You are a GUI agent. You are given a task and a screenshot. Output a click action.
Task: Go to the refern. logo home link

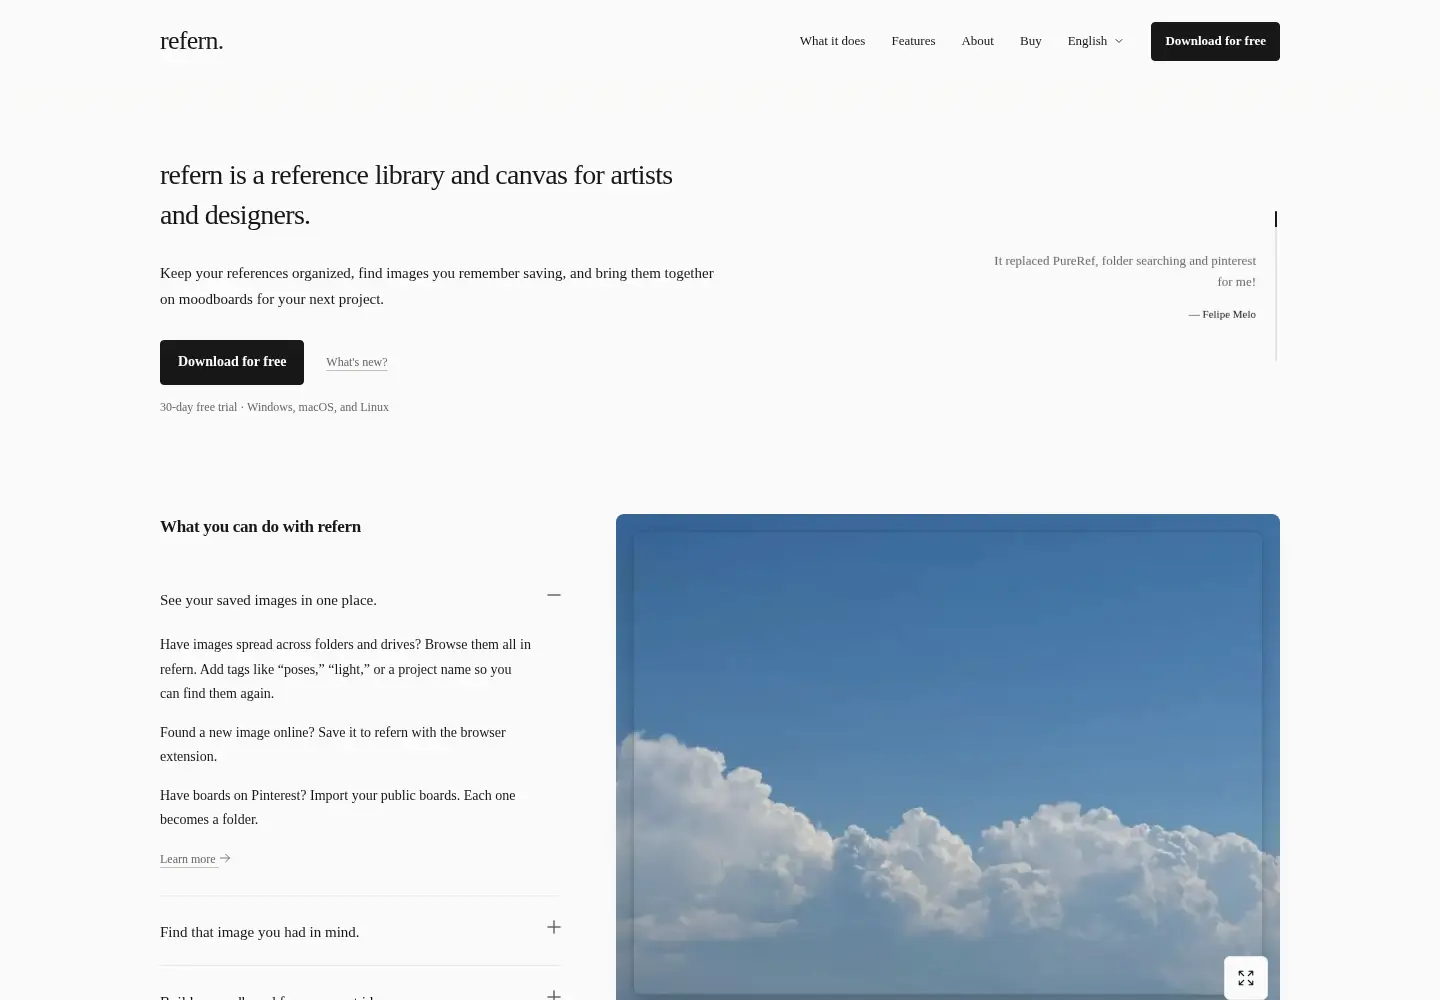click(192, 41)
